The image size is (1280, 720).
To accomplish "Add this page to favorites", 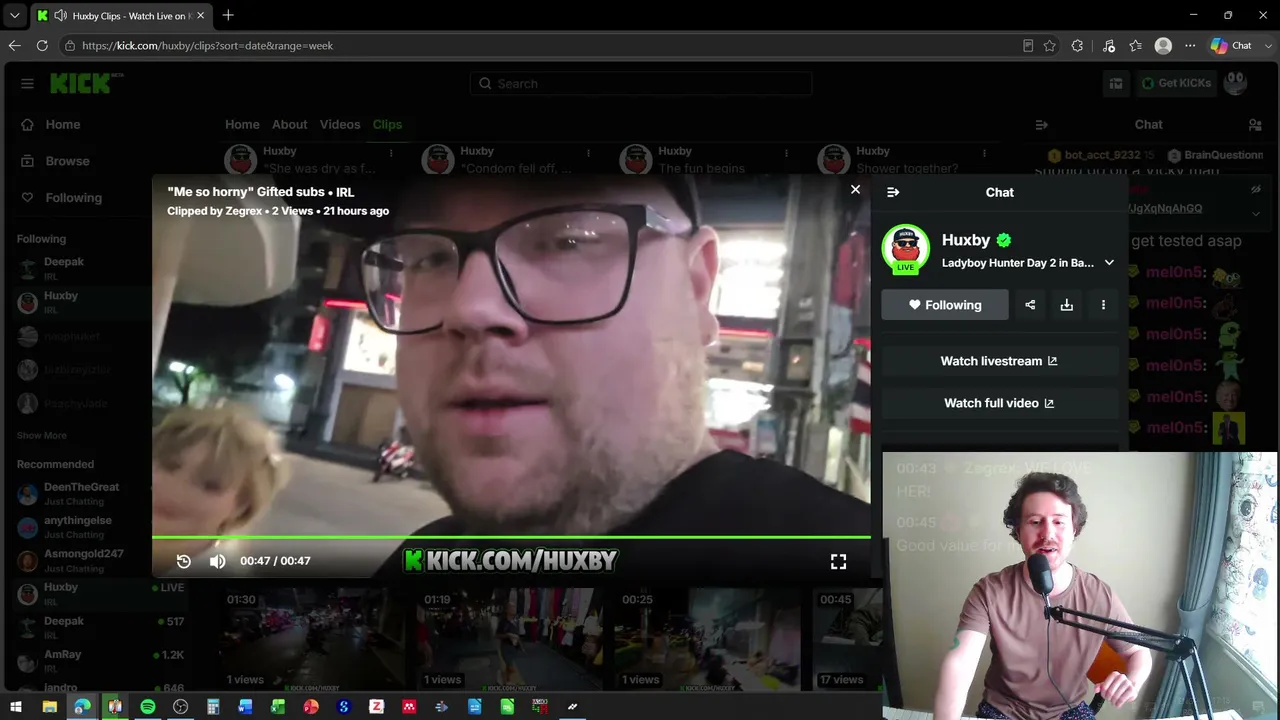I will coord(1049,45).
